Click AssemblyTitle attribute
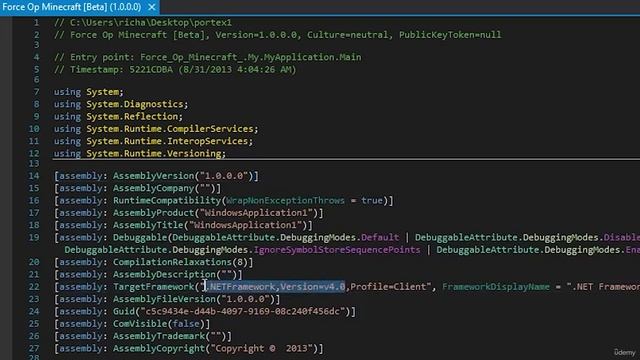Viewport: 640px width, 360px height. [148, 225]
